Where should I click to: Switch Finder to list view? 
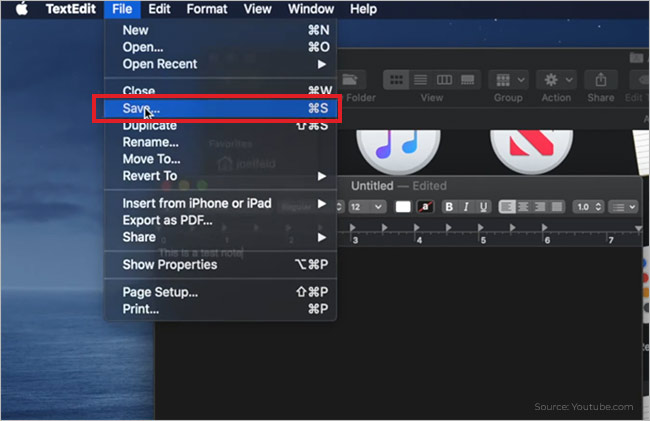tap(420, 80)
